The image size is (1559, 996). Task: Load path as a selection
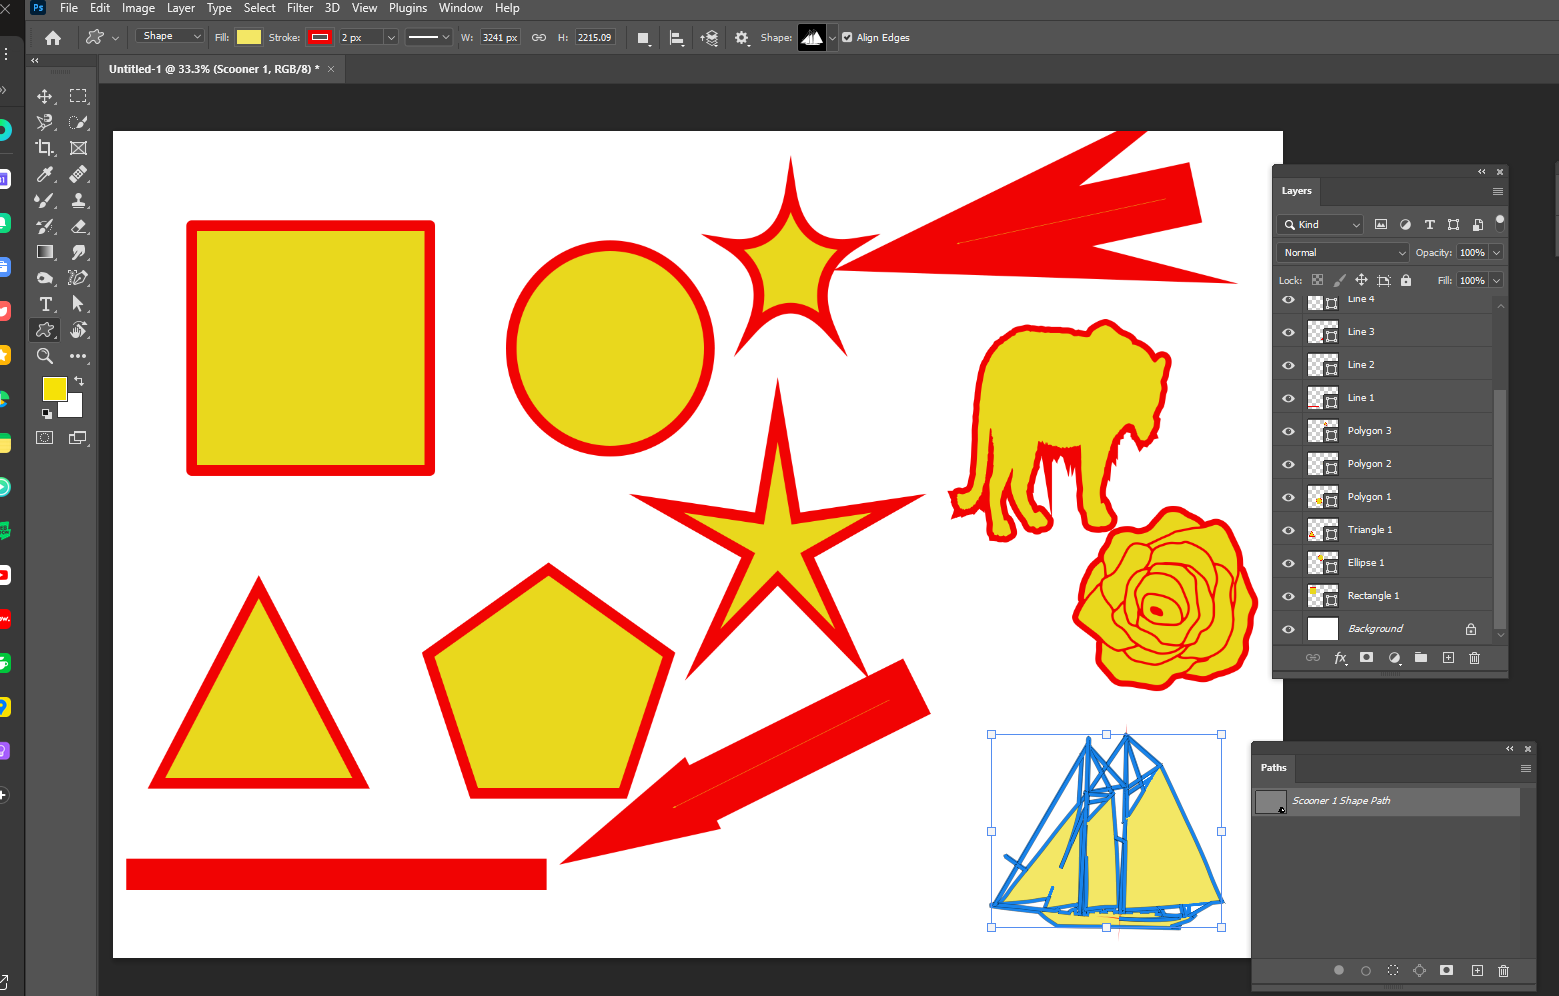1393,970
